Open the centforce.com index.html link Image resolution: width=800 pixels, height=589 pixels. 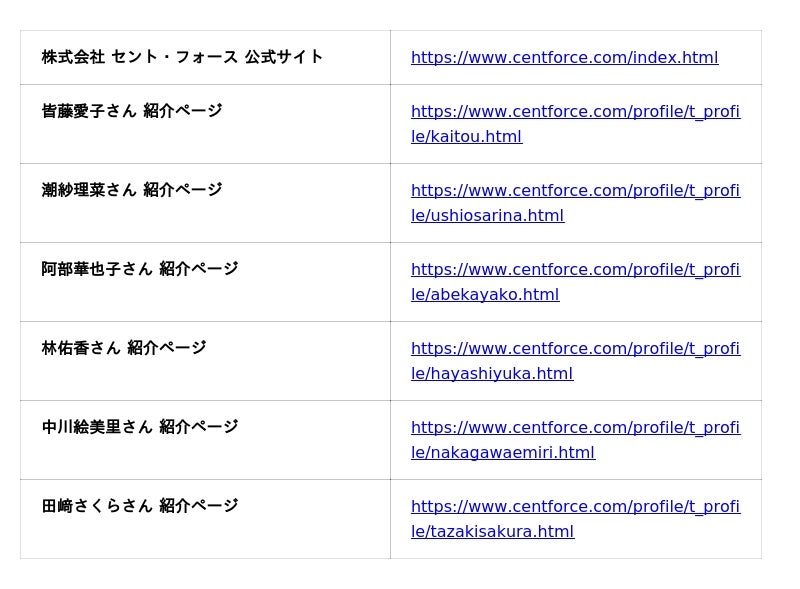564,58
